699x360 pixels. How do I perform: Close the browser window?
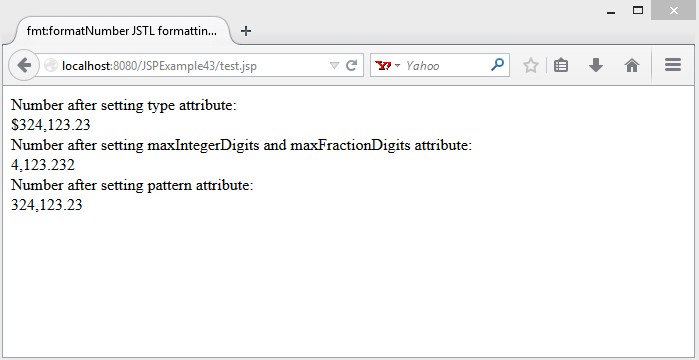pos(674,10)
